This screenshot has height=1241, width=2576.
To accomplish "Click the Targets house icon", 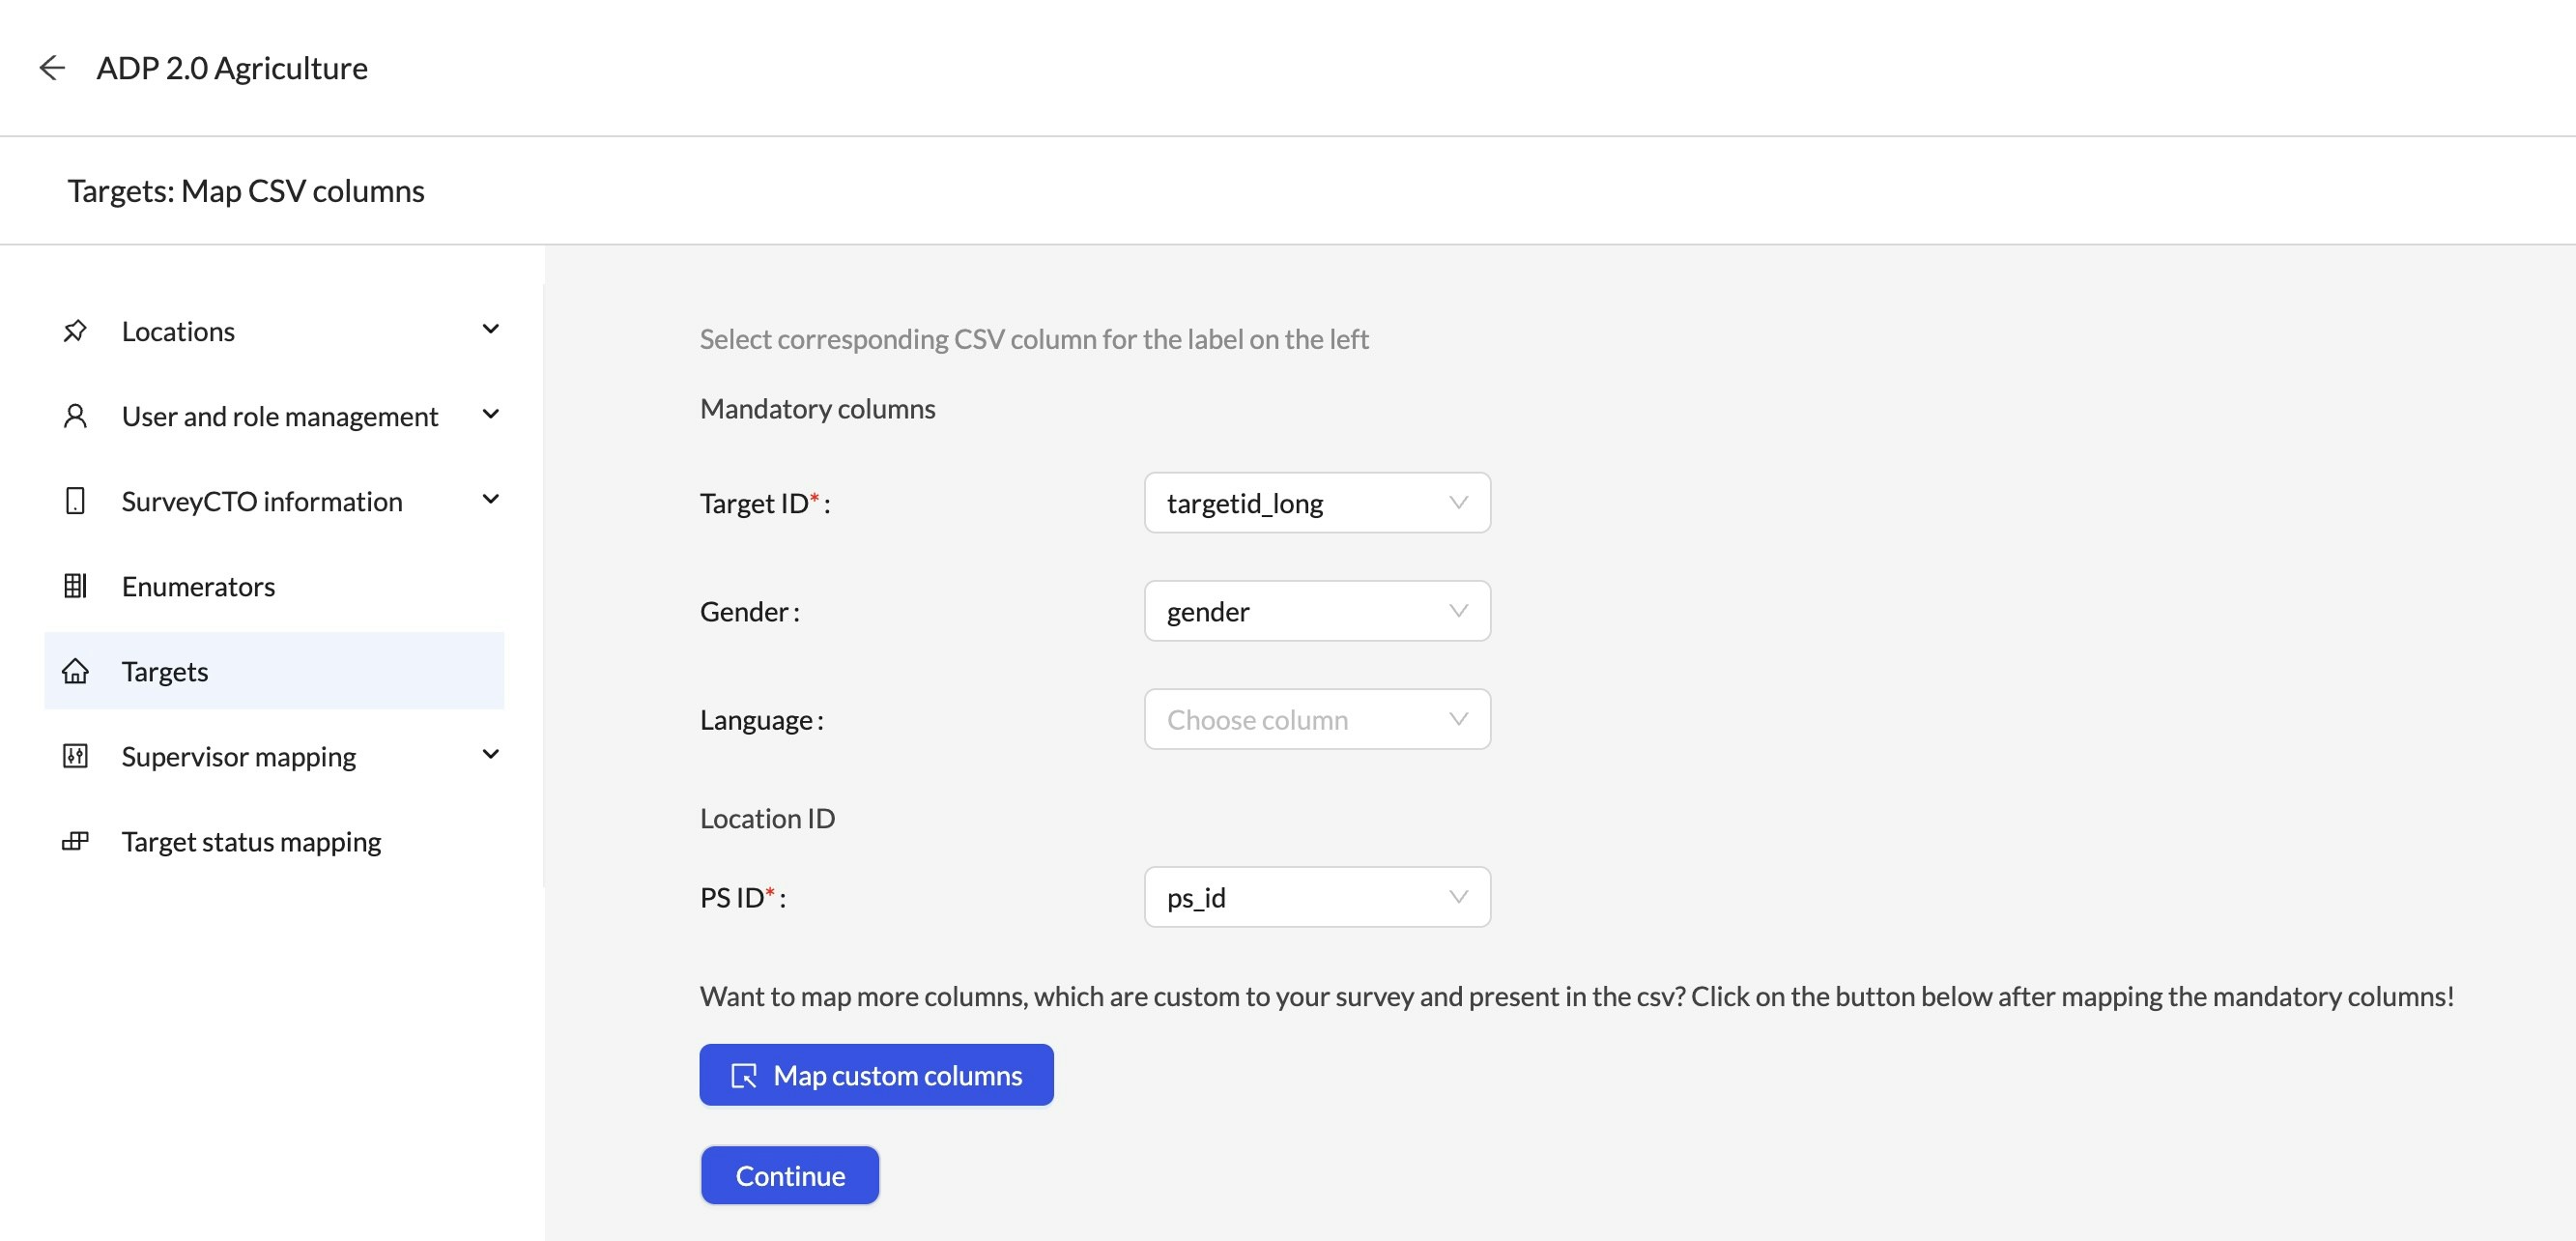I will coord(75,671).
